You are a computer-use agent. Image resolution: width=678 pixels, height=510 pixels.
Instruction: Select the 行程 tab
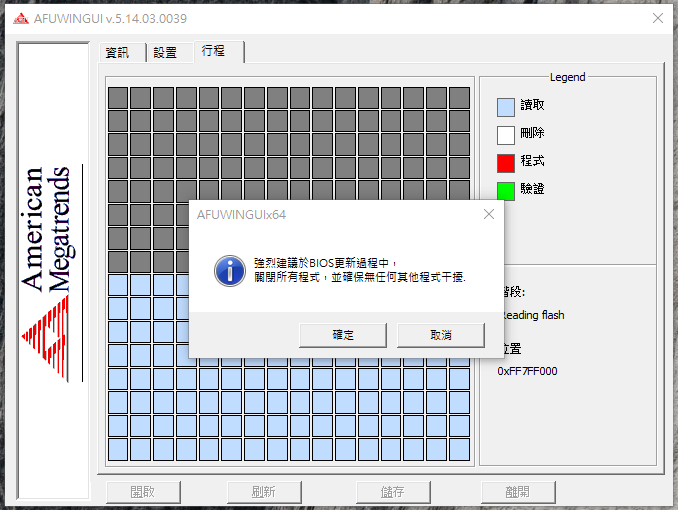coord(219,51)
